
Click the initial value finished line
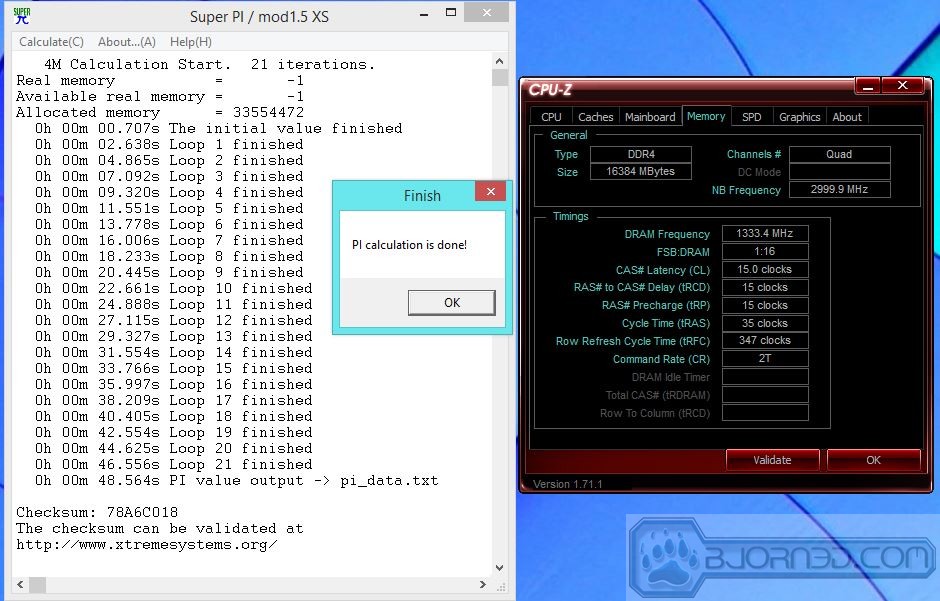click(x=219, y=129)
